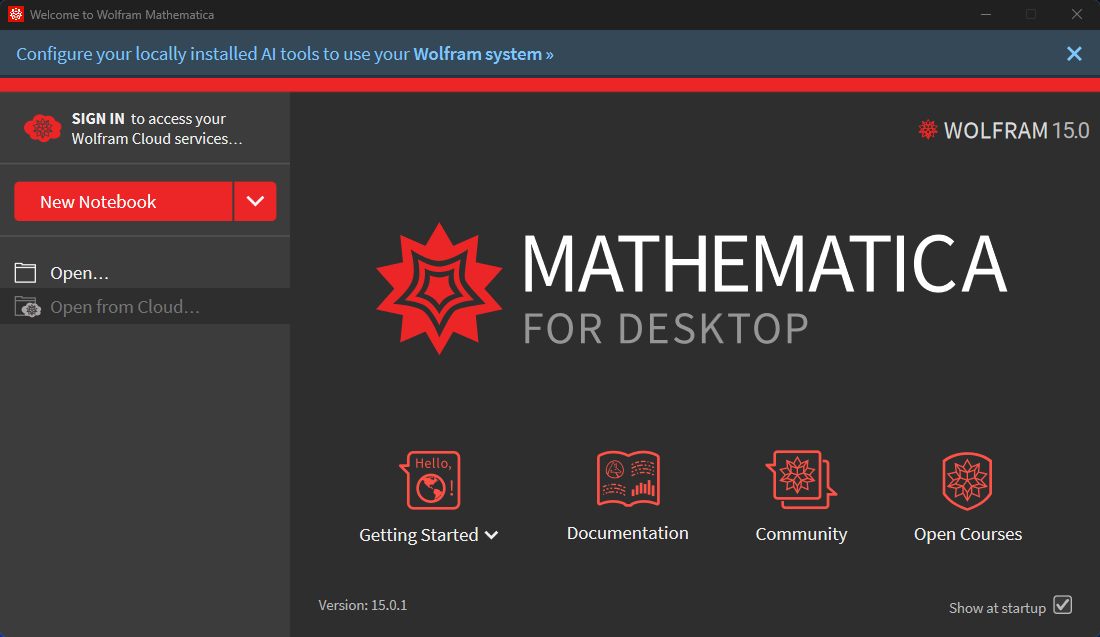The height and width of the screenshot is (637, 1100).
Task: Open the Open Courses shield icon
Action: pos(967,481)
